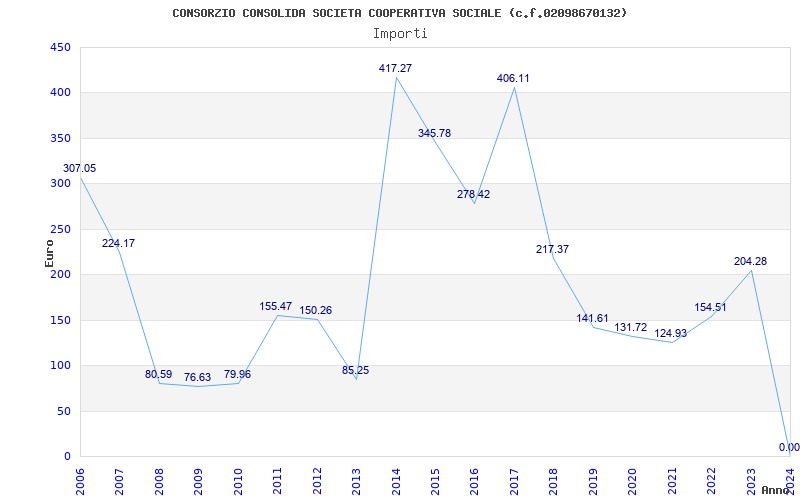Select the 154.51 data label

(710, 308)
